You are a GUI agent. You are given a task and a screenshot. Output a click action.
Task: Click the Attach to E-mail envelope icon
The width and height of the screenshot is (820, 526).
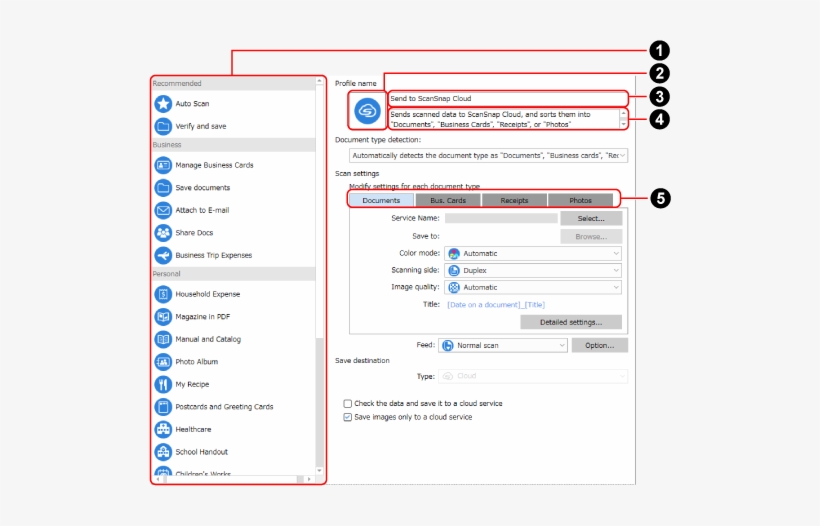[x=163, y=210]
